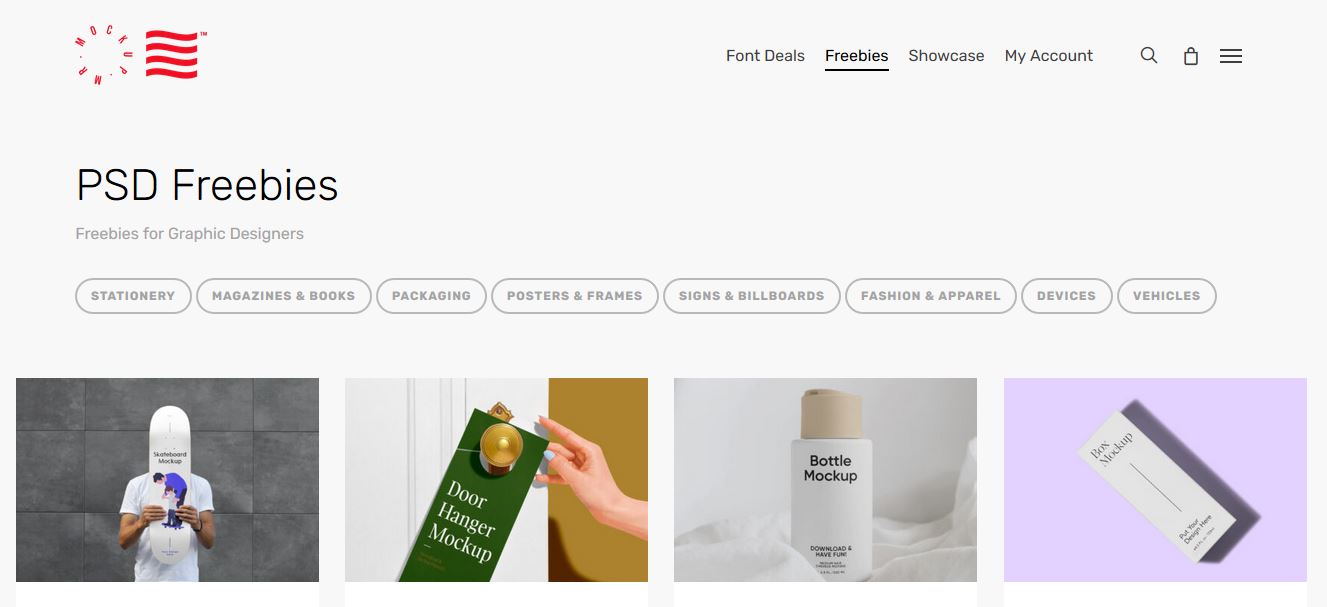Filter by Fashion & Apparel category
1327x607 pixels.
pos(931,296)
